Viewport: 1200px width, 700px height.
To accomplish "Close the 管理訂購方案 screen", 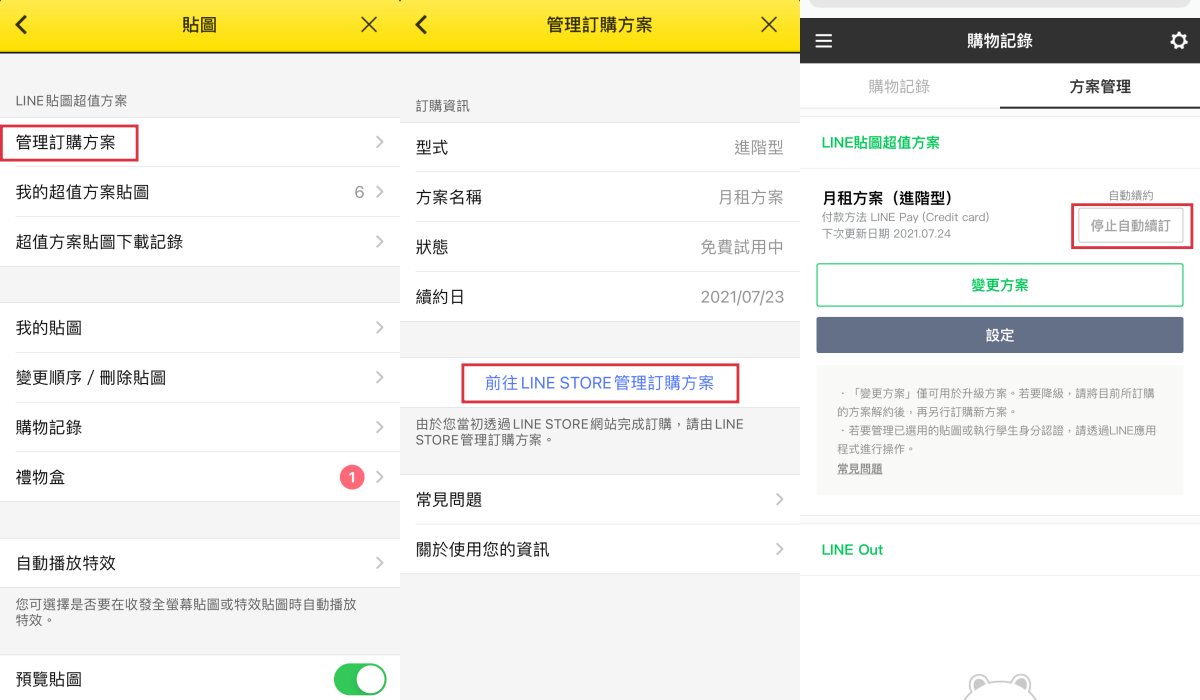I will [x=769, y=25].
